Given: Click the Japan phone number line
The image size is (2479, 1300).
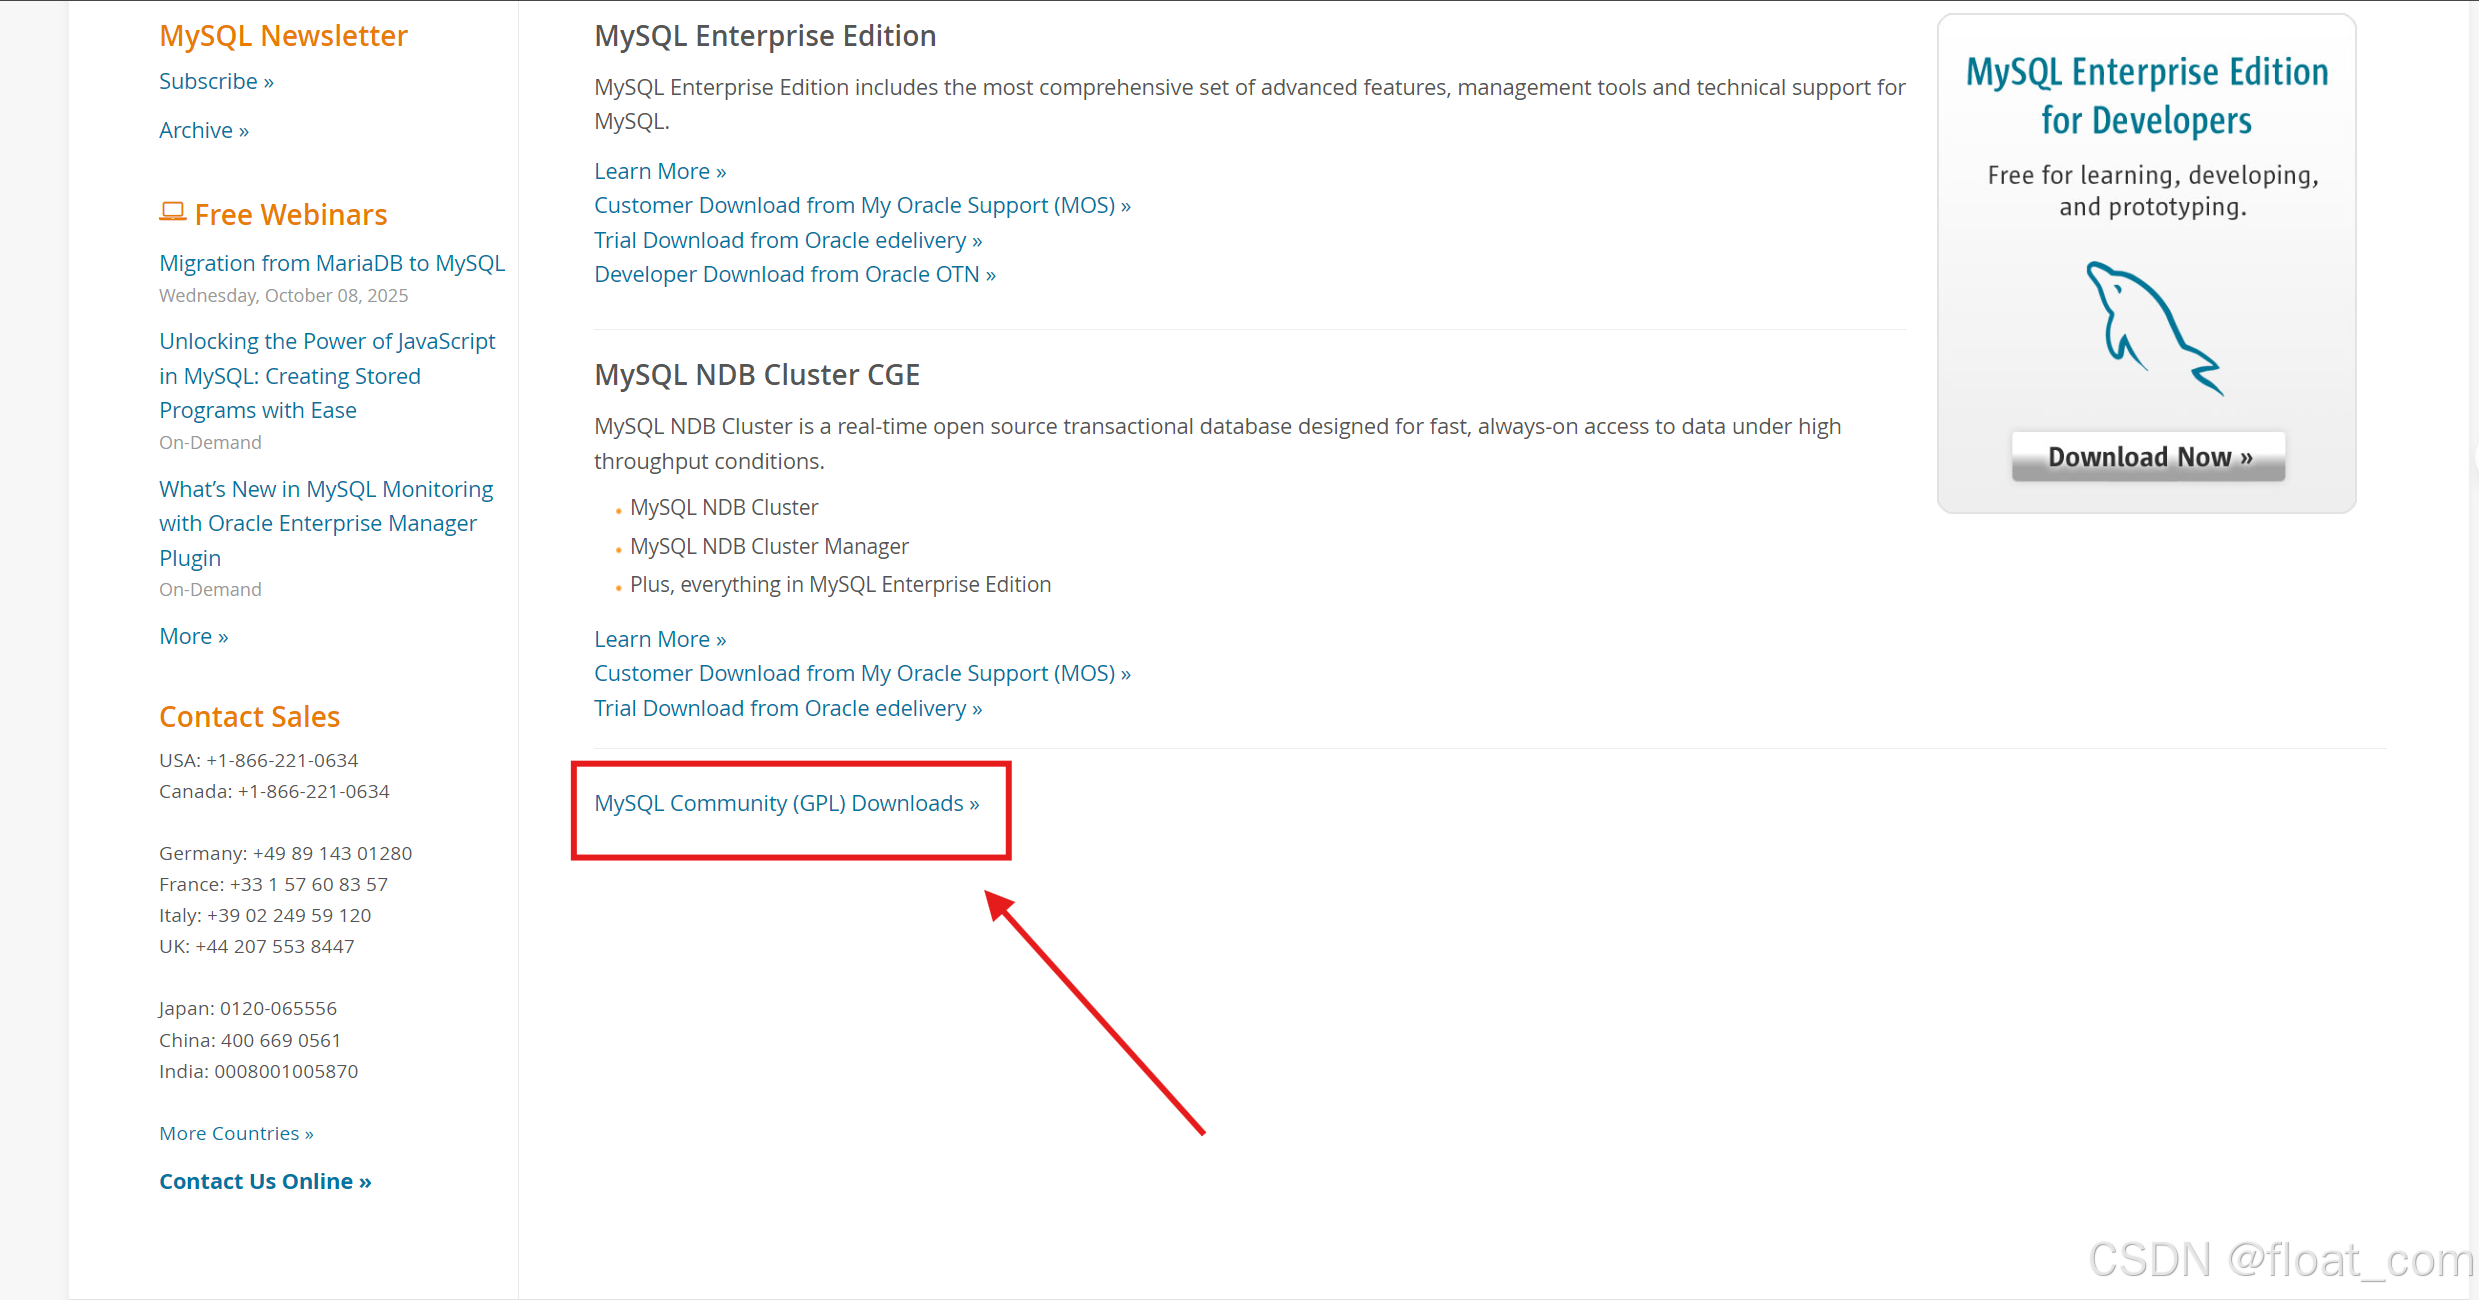Looking at the screenshot, I should (248, 1008).
